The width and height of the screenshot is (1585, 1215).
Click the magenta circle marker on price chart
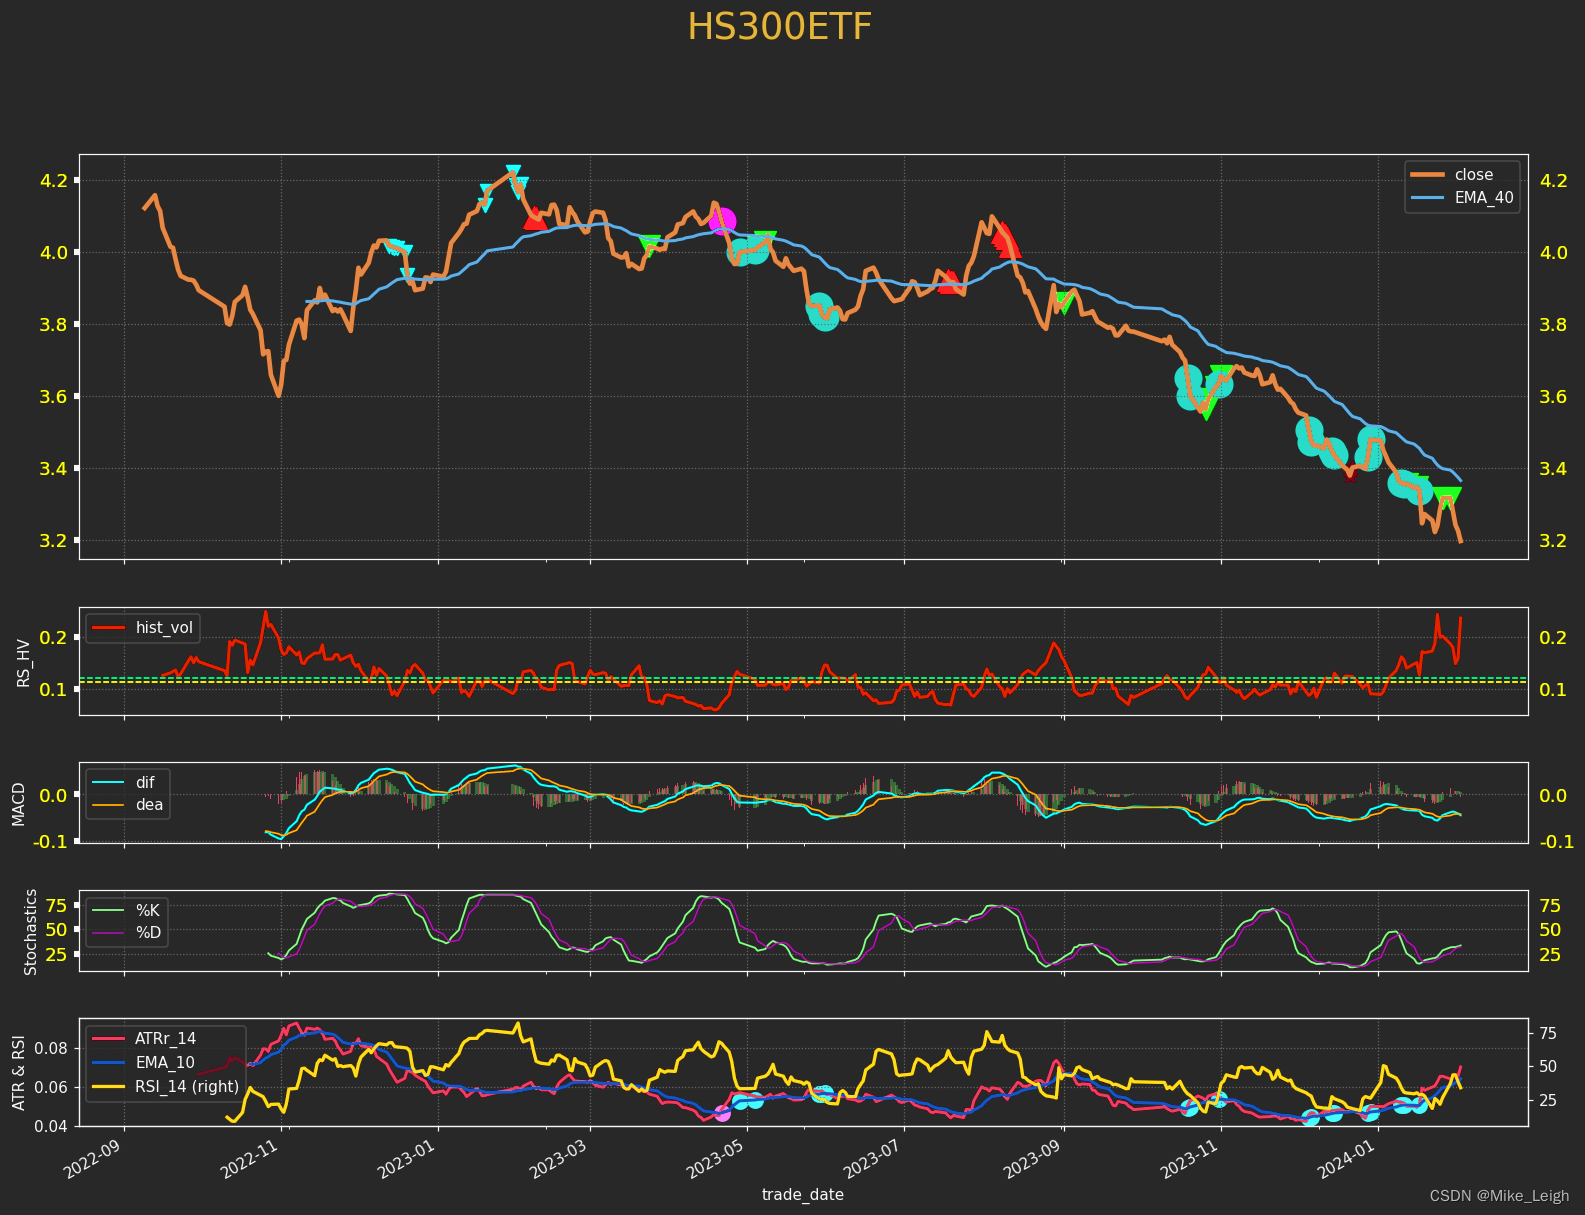click(x=722, y=221)
